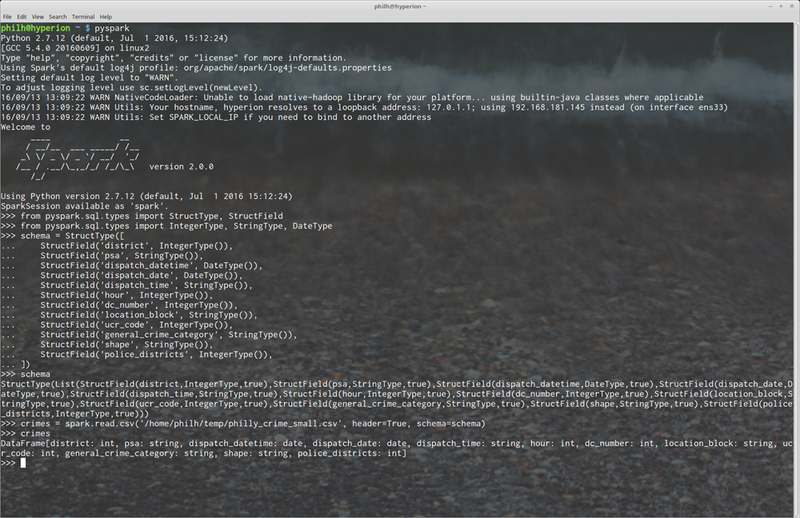Click the 'WARN NativeCodeLoader' log line
800x518 pixels.
point(352,97)
